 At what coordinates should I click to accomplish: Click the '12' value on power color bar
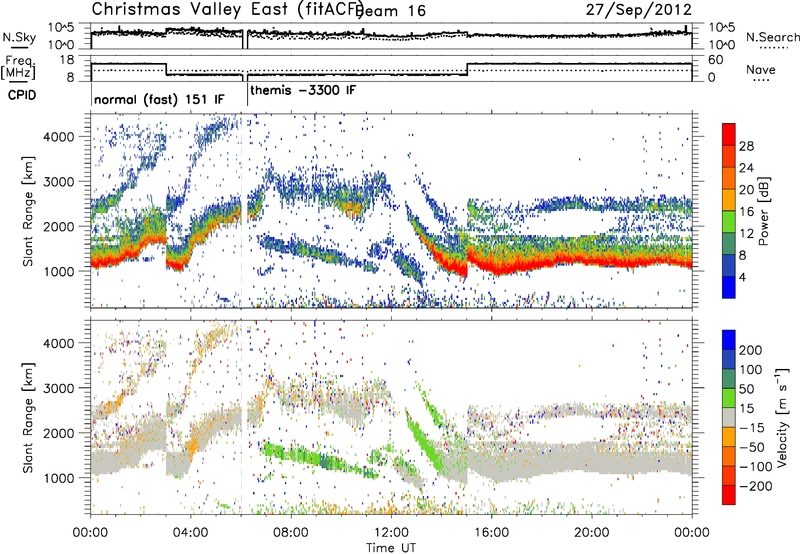[746, 234]
